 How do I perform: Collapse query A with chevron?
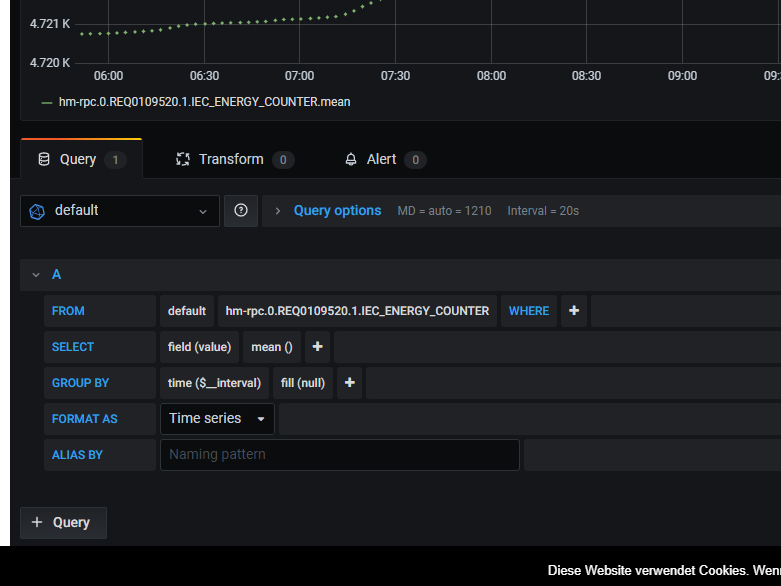[x=36, y=275]
